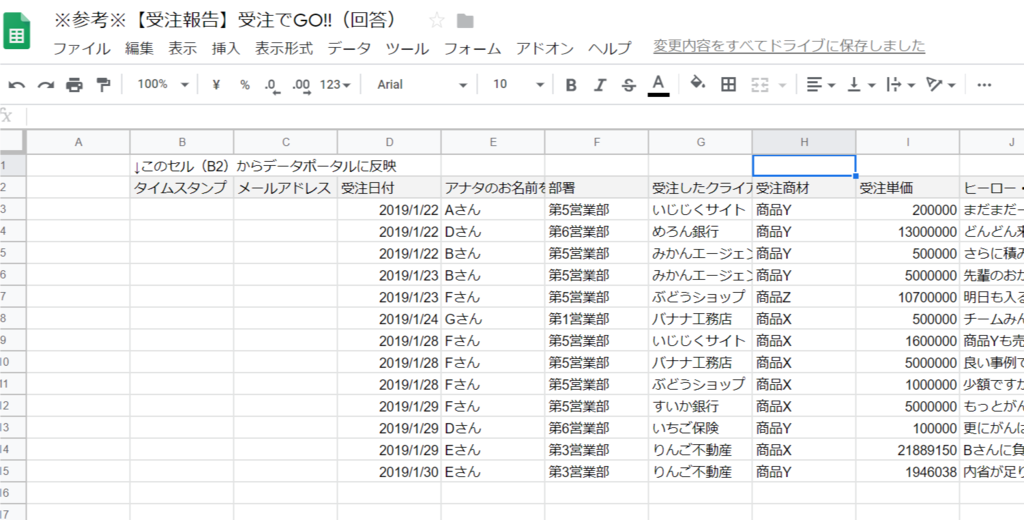The height and width of the screenshot is (520, 1024).
Task: Expand the 100% zoom dropdown
Action: (163, 84)
